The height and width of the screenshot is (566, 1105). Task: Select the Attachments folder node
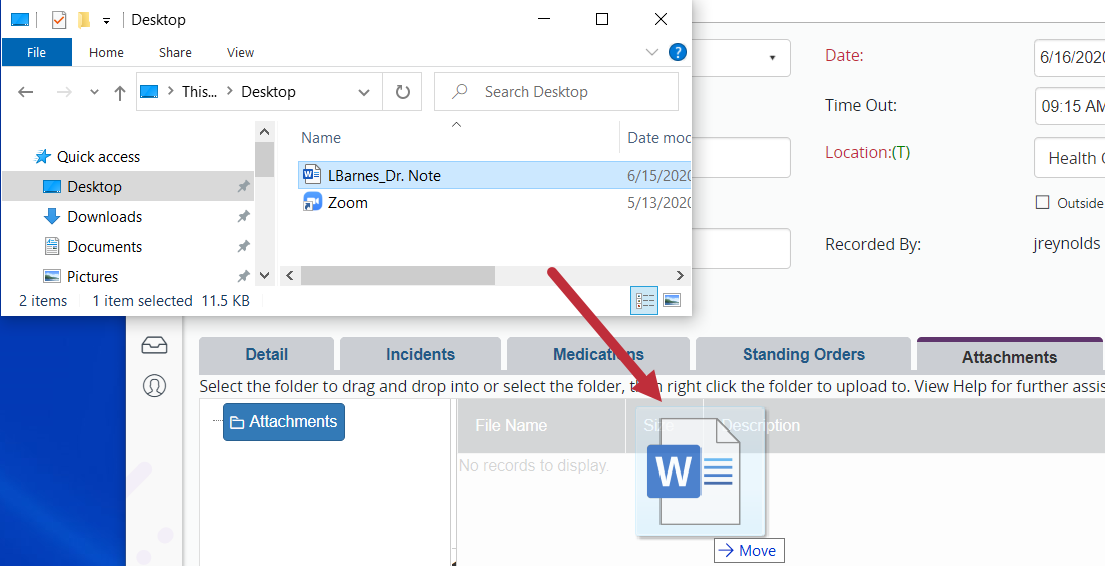(x=284, y=422)
